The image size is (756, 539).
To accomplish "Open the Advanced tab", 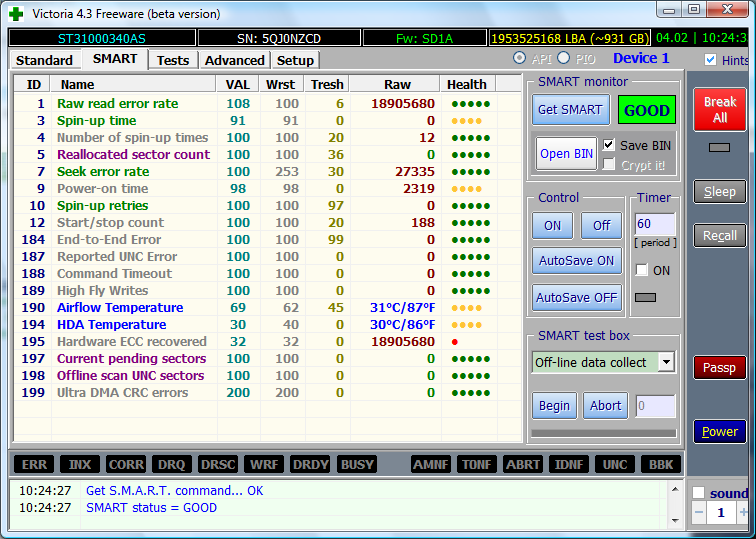I will 234,60.
